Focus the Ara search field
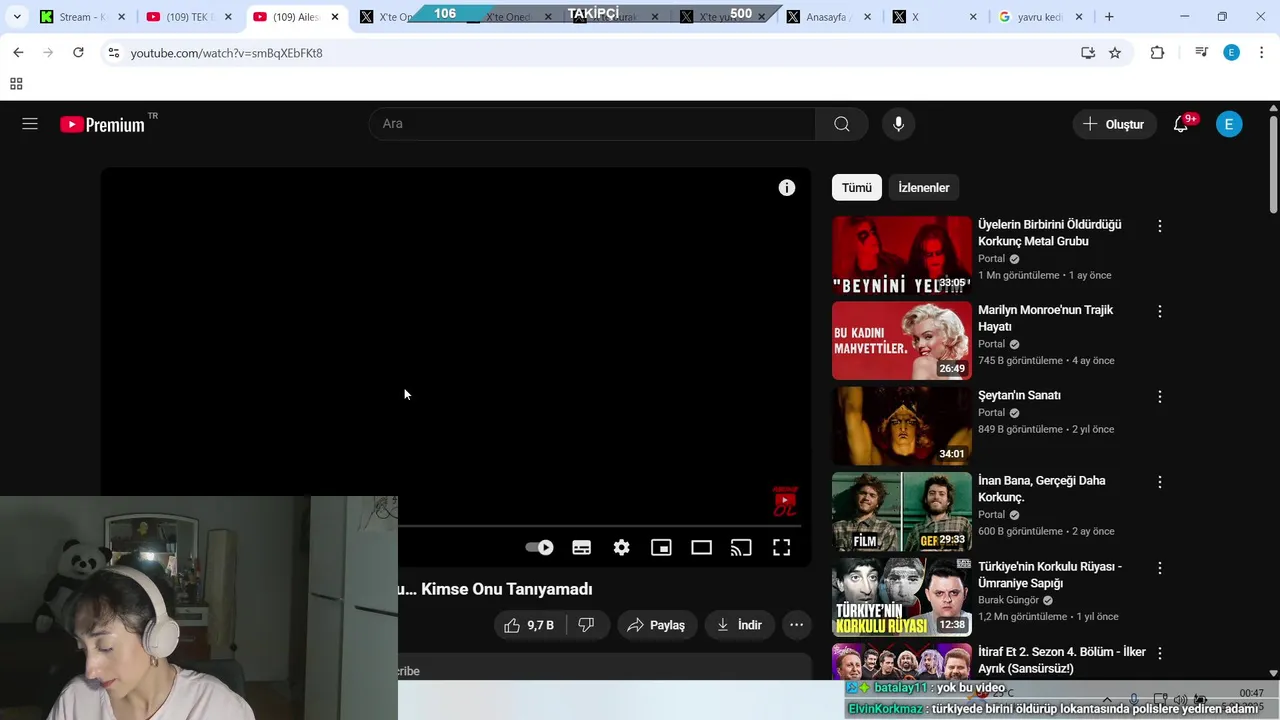This screenshot has width=1280, height=720. pyautogui.click(x=592, y=124)
